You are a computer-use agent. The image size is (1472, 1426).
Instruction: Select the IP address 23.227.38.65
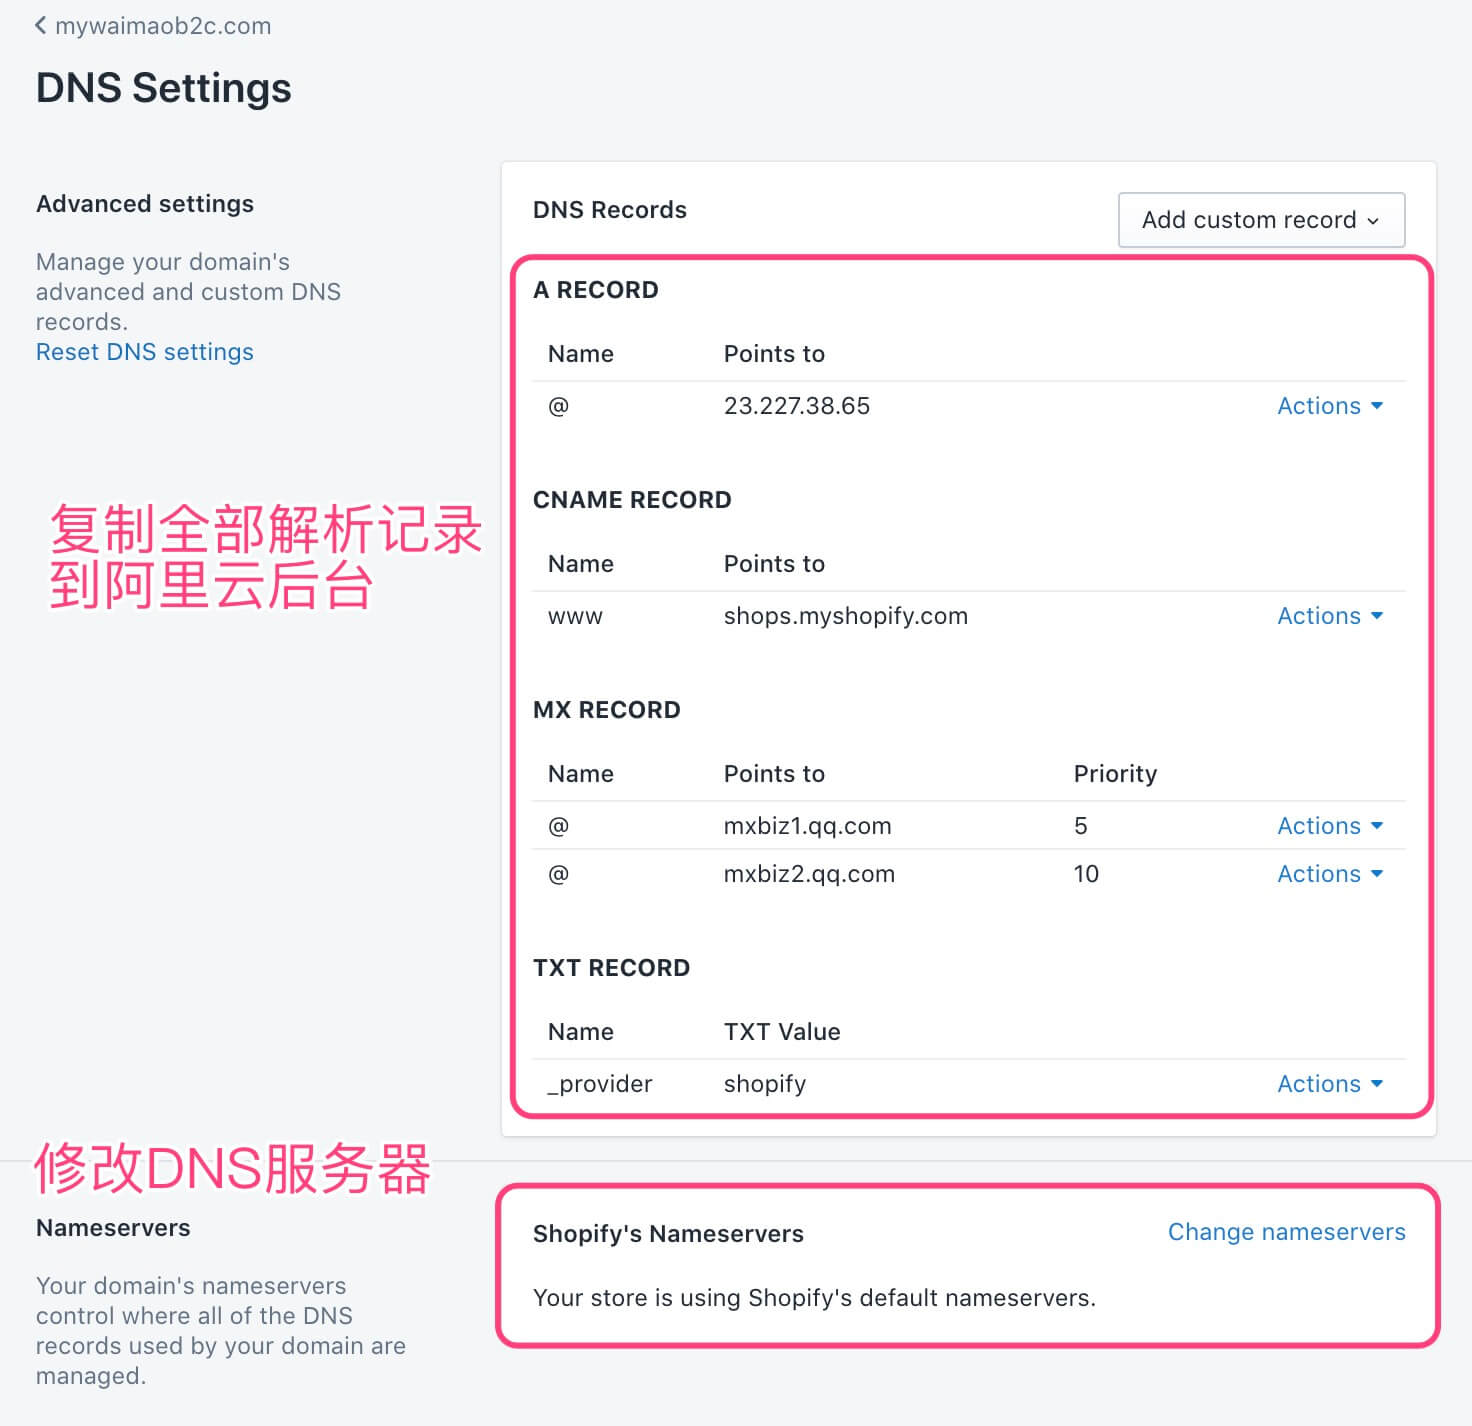click(797, 406)
